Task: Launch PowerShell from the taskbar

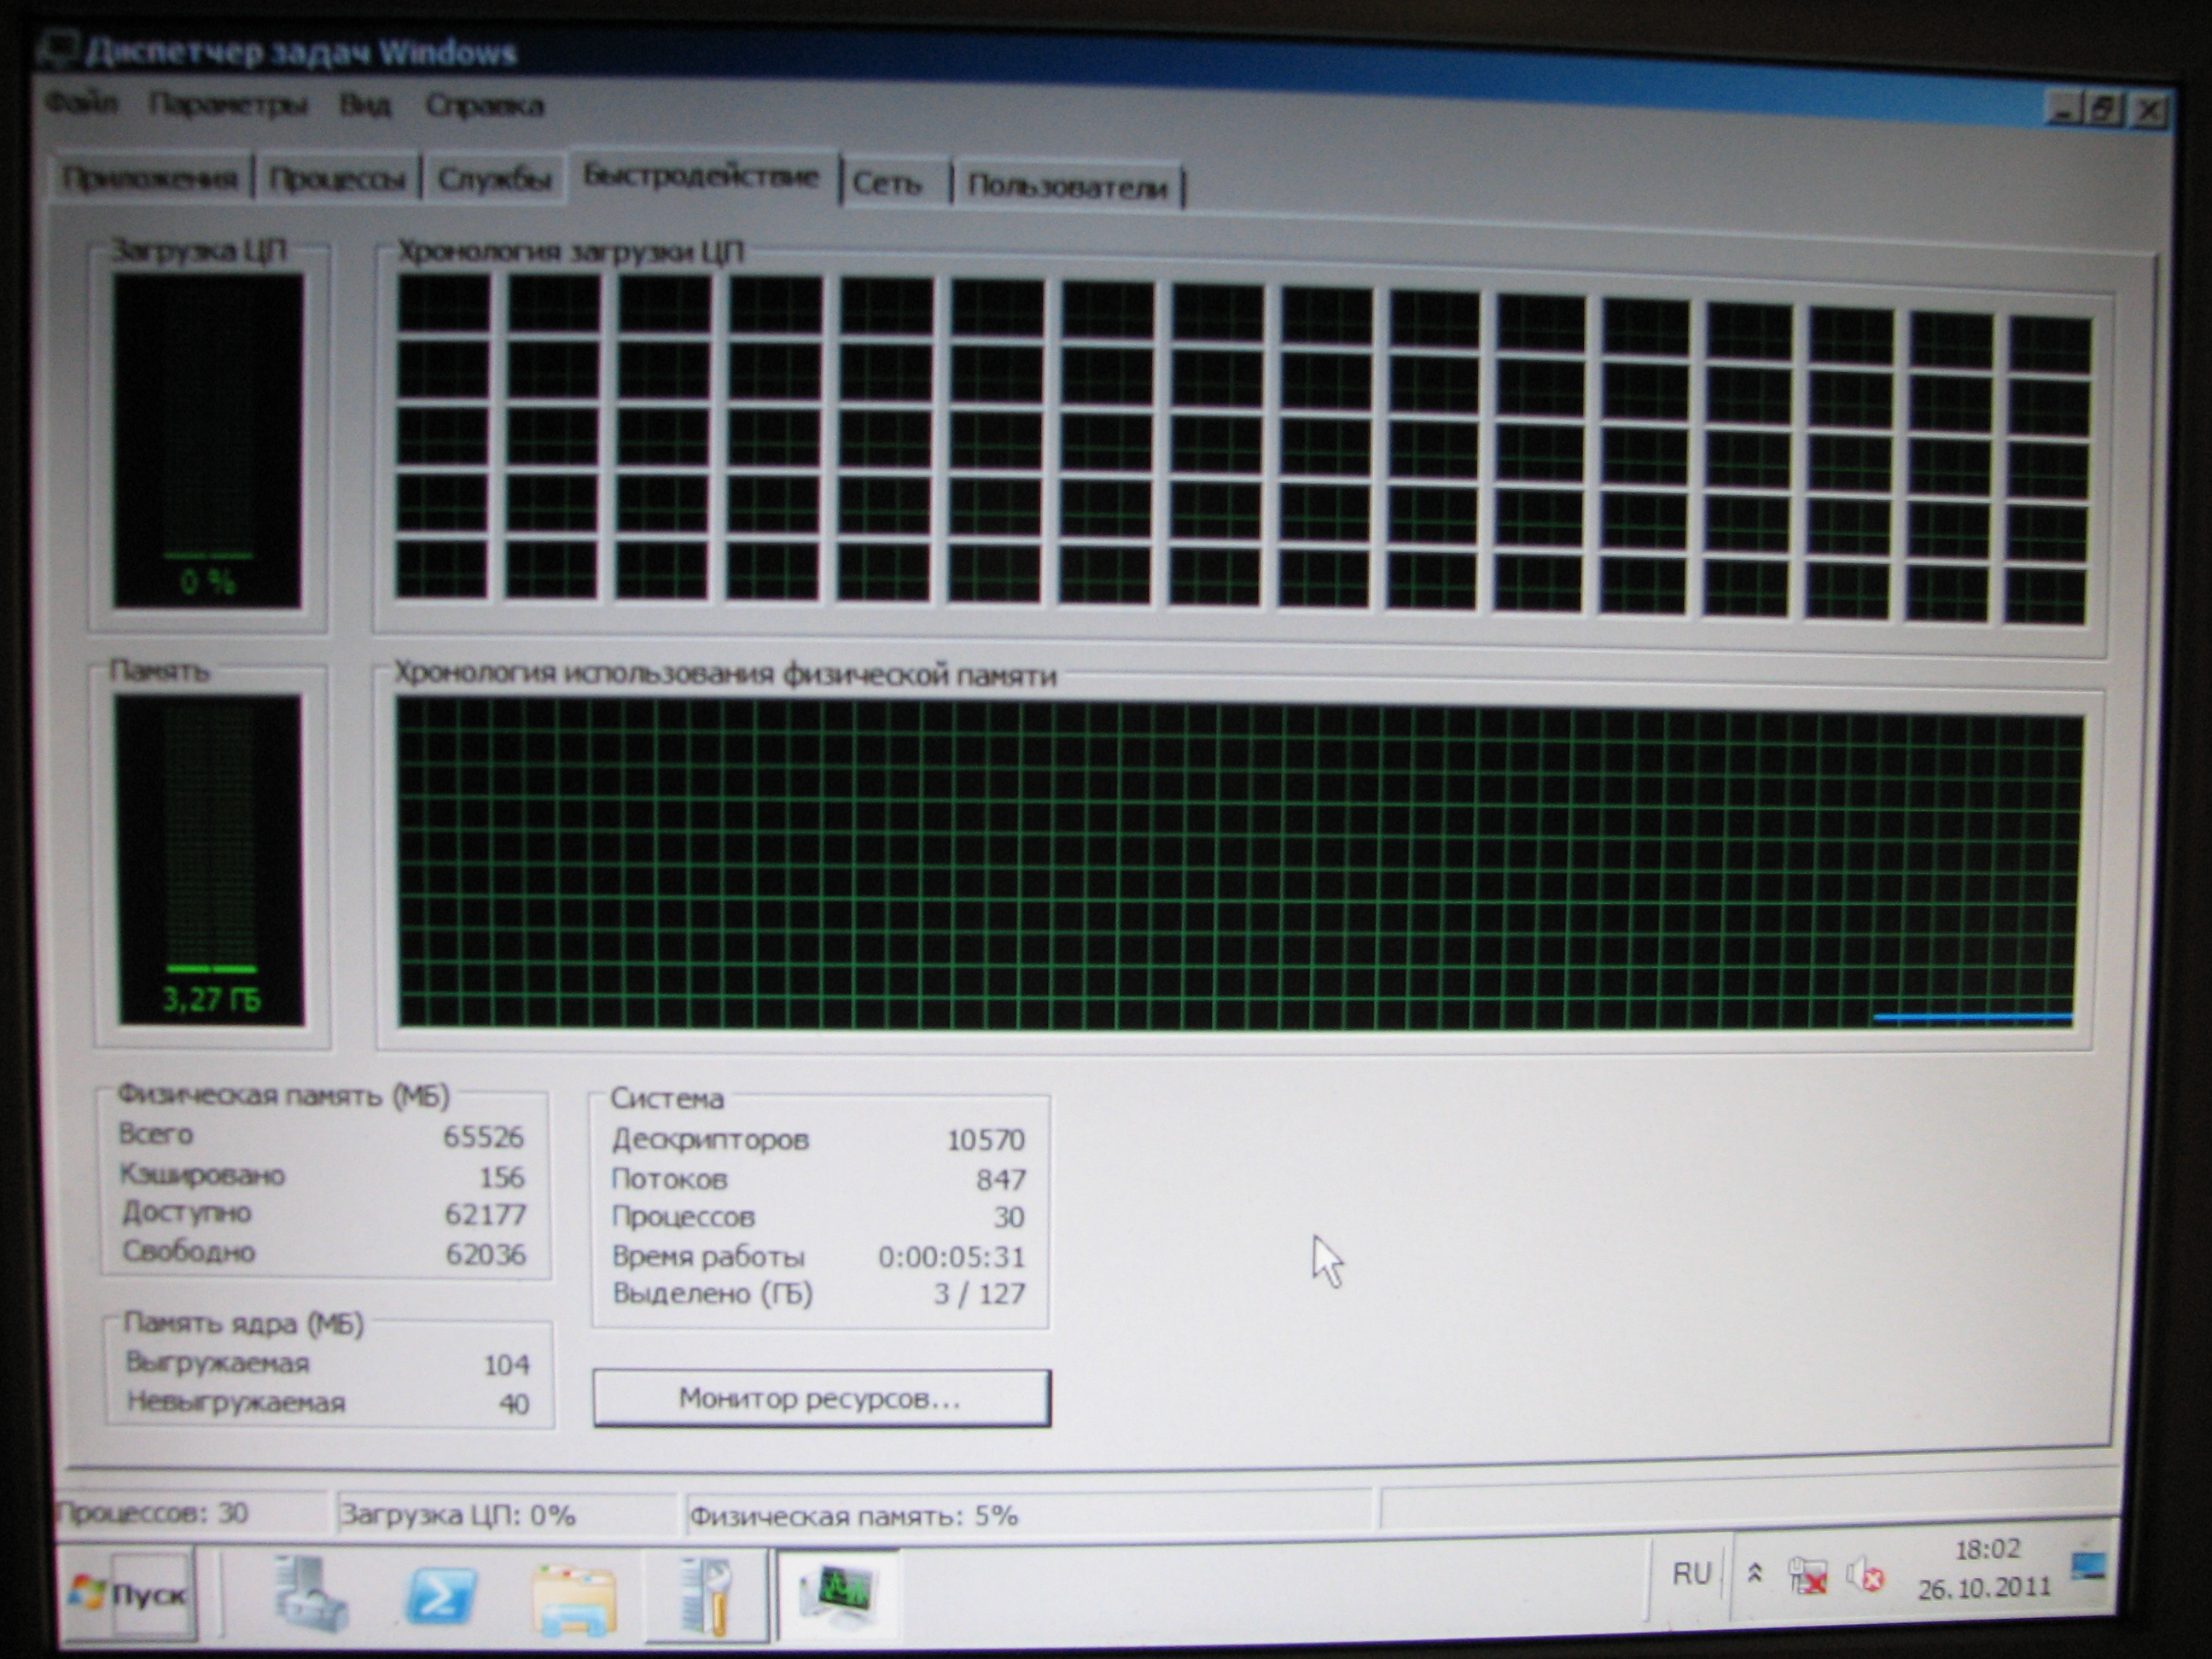Action: click(440, 1594)
